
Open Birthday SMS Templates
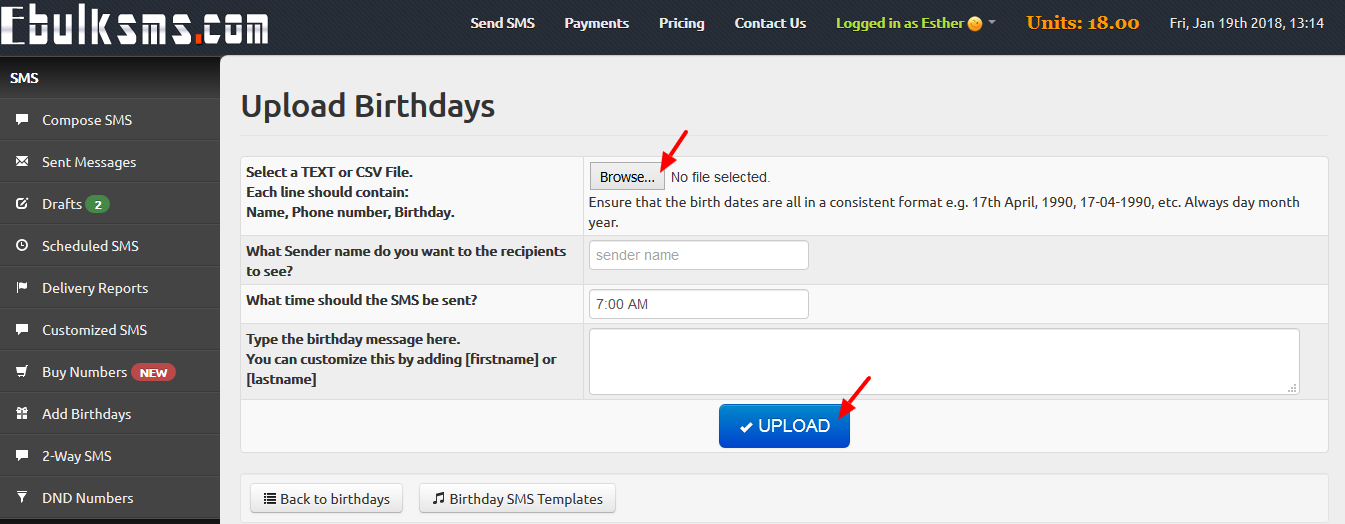click(x=517, y=498)
